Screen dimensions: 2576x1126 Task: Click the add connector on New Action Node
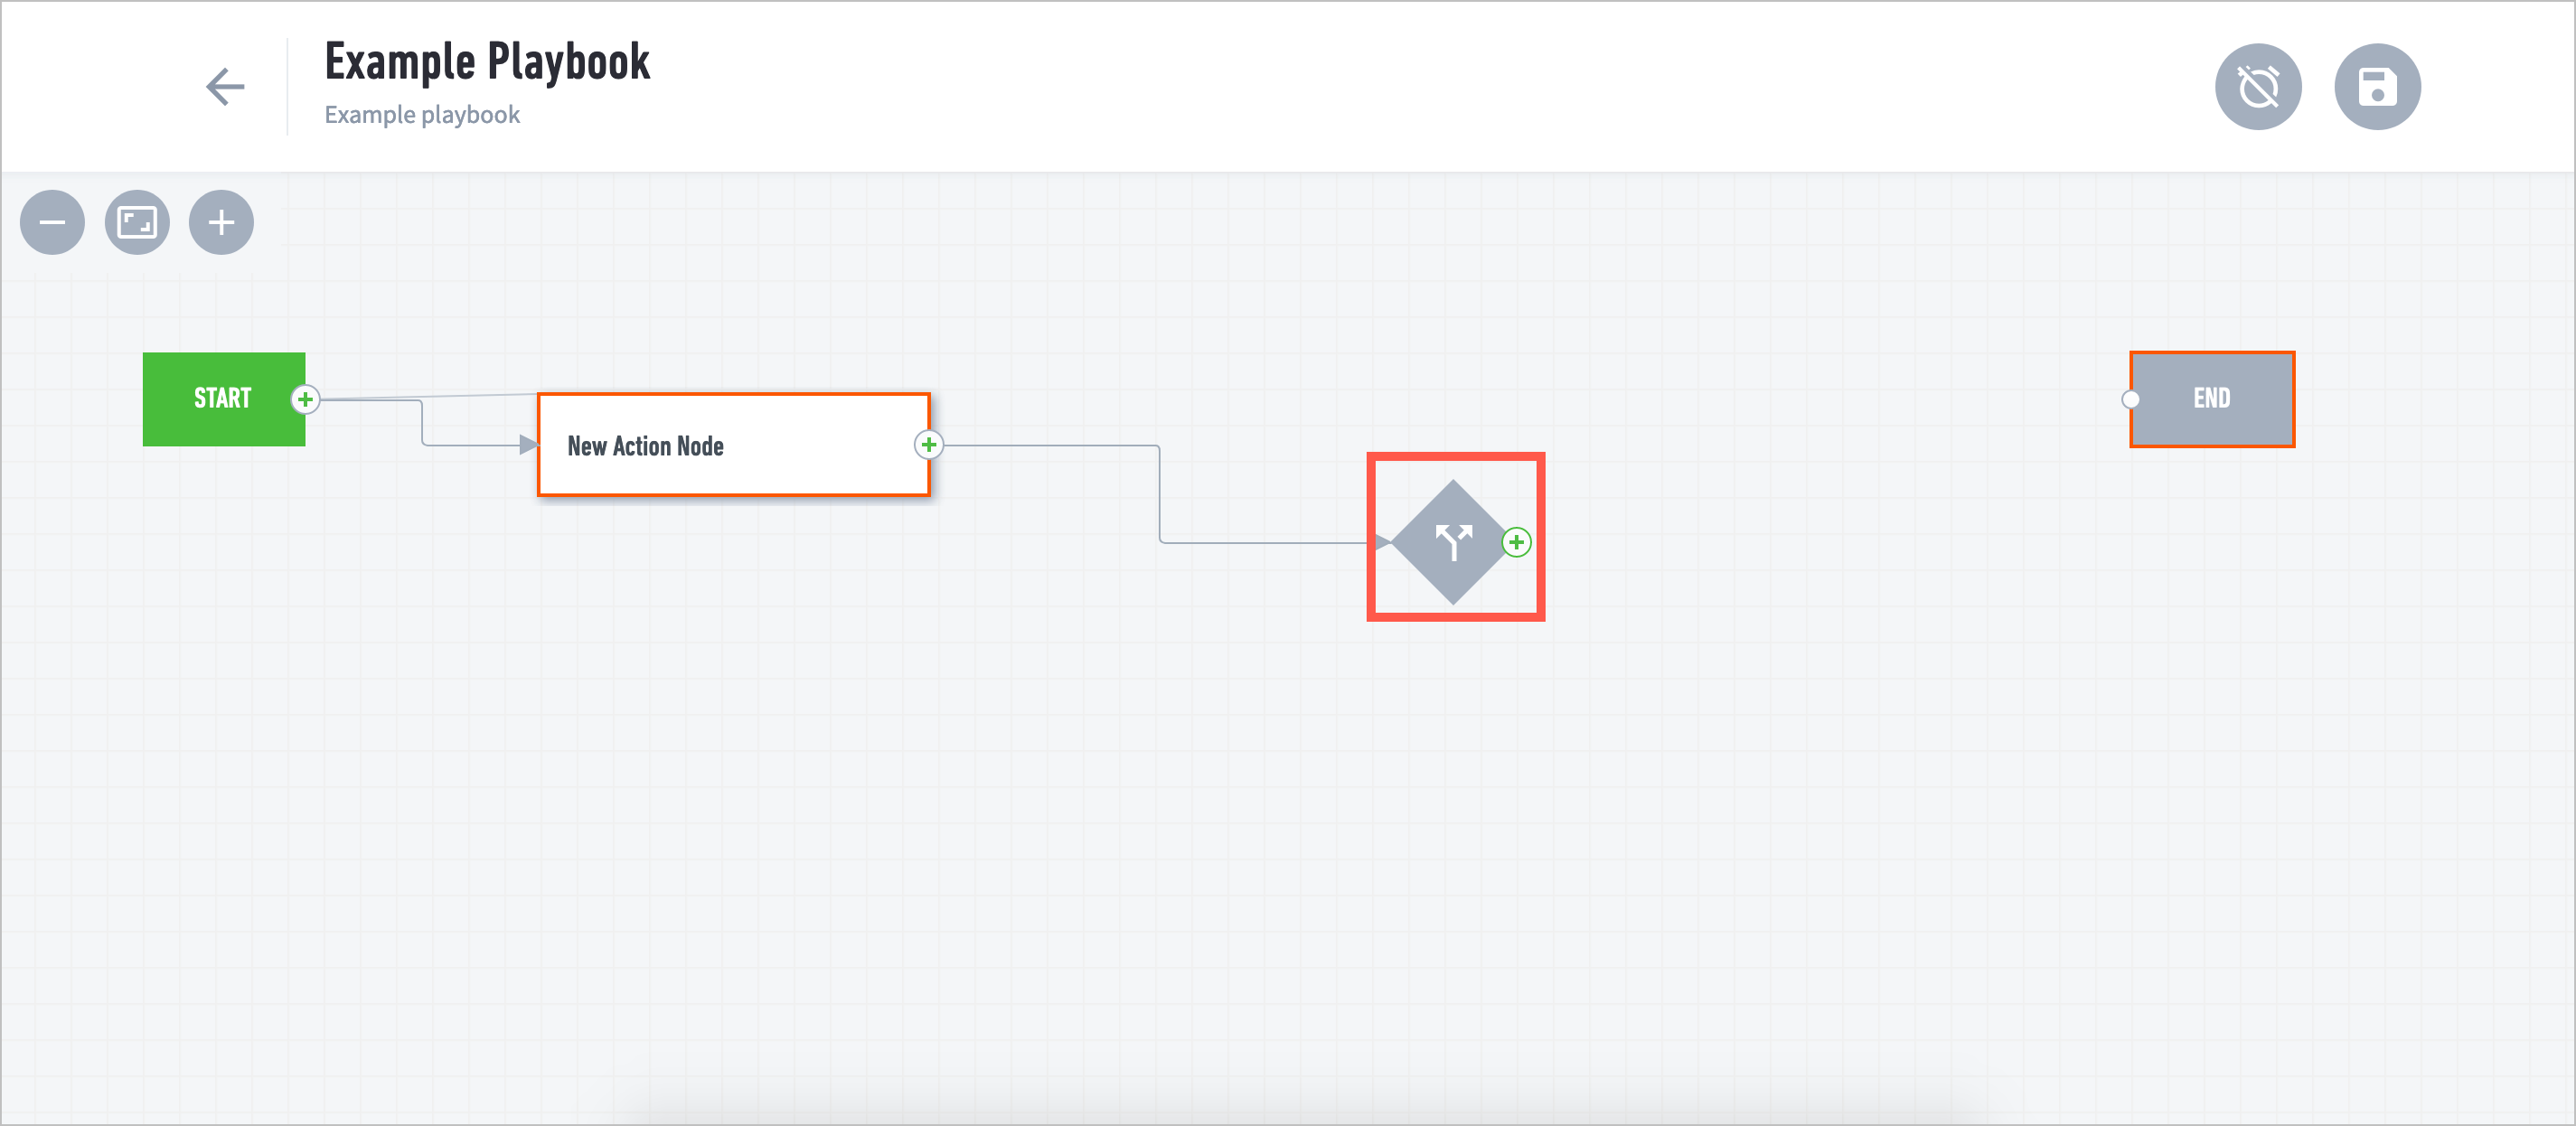(928, 446)
